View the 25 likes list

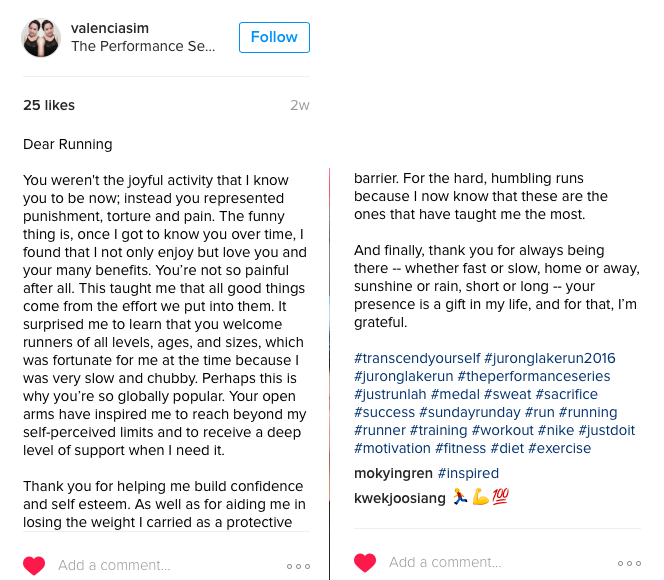(49, 106)
